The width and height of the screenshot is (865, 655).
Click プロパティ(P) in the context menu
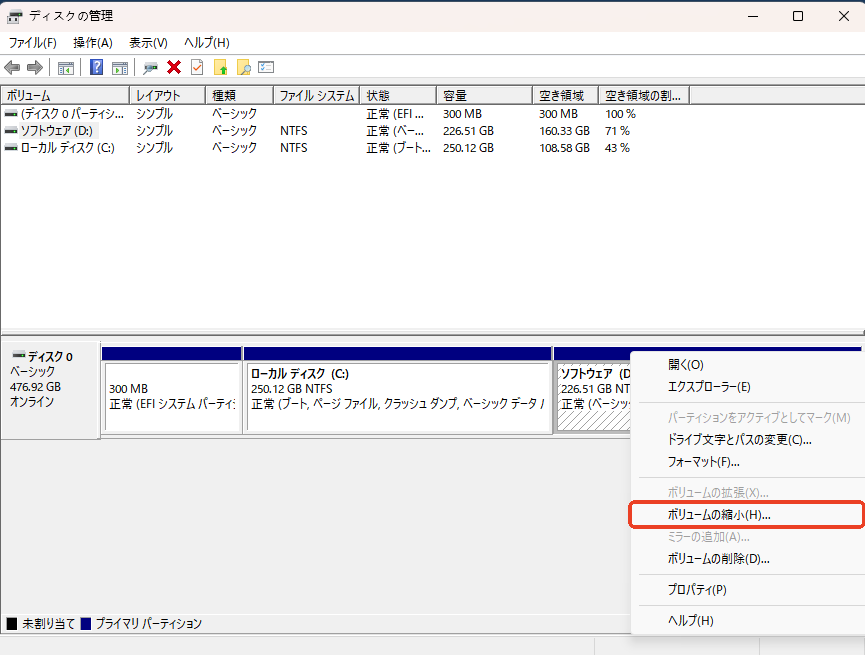click(697, 590)
